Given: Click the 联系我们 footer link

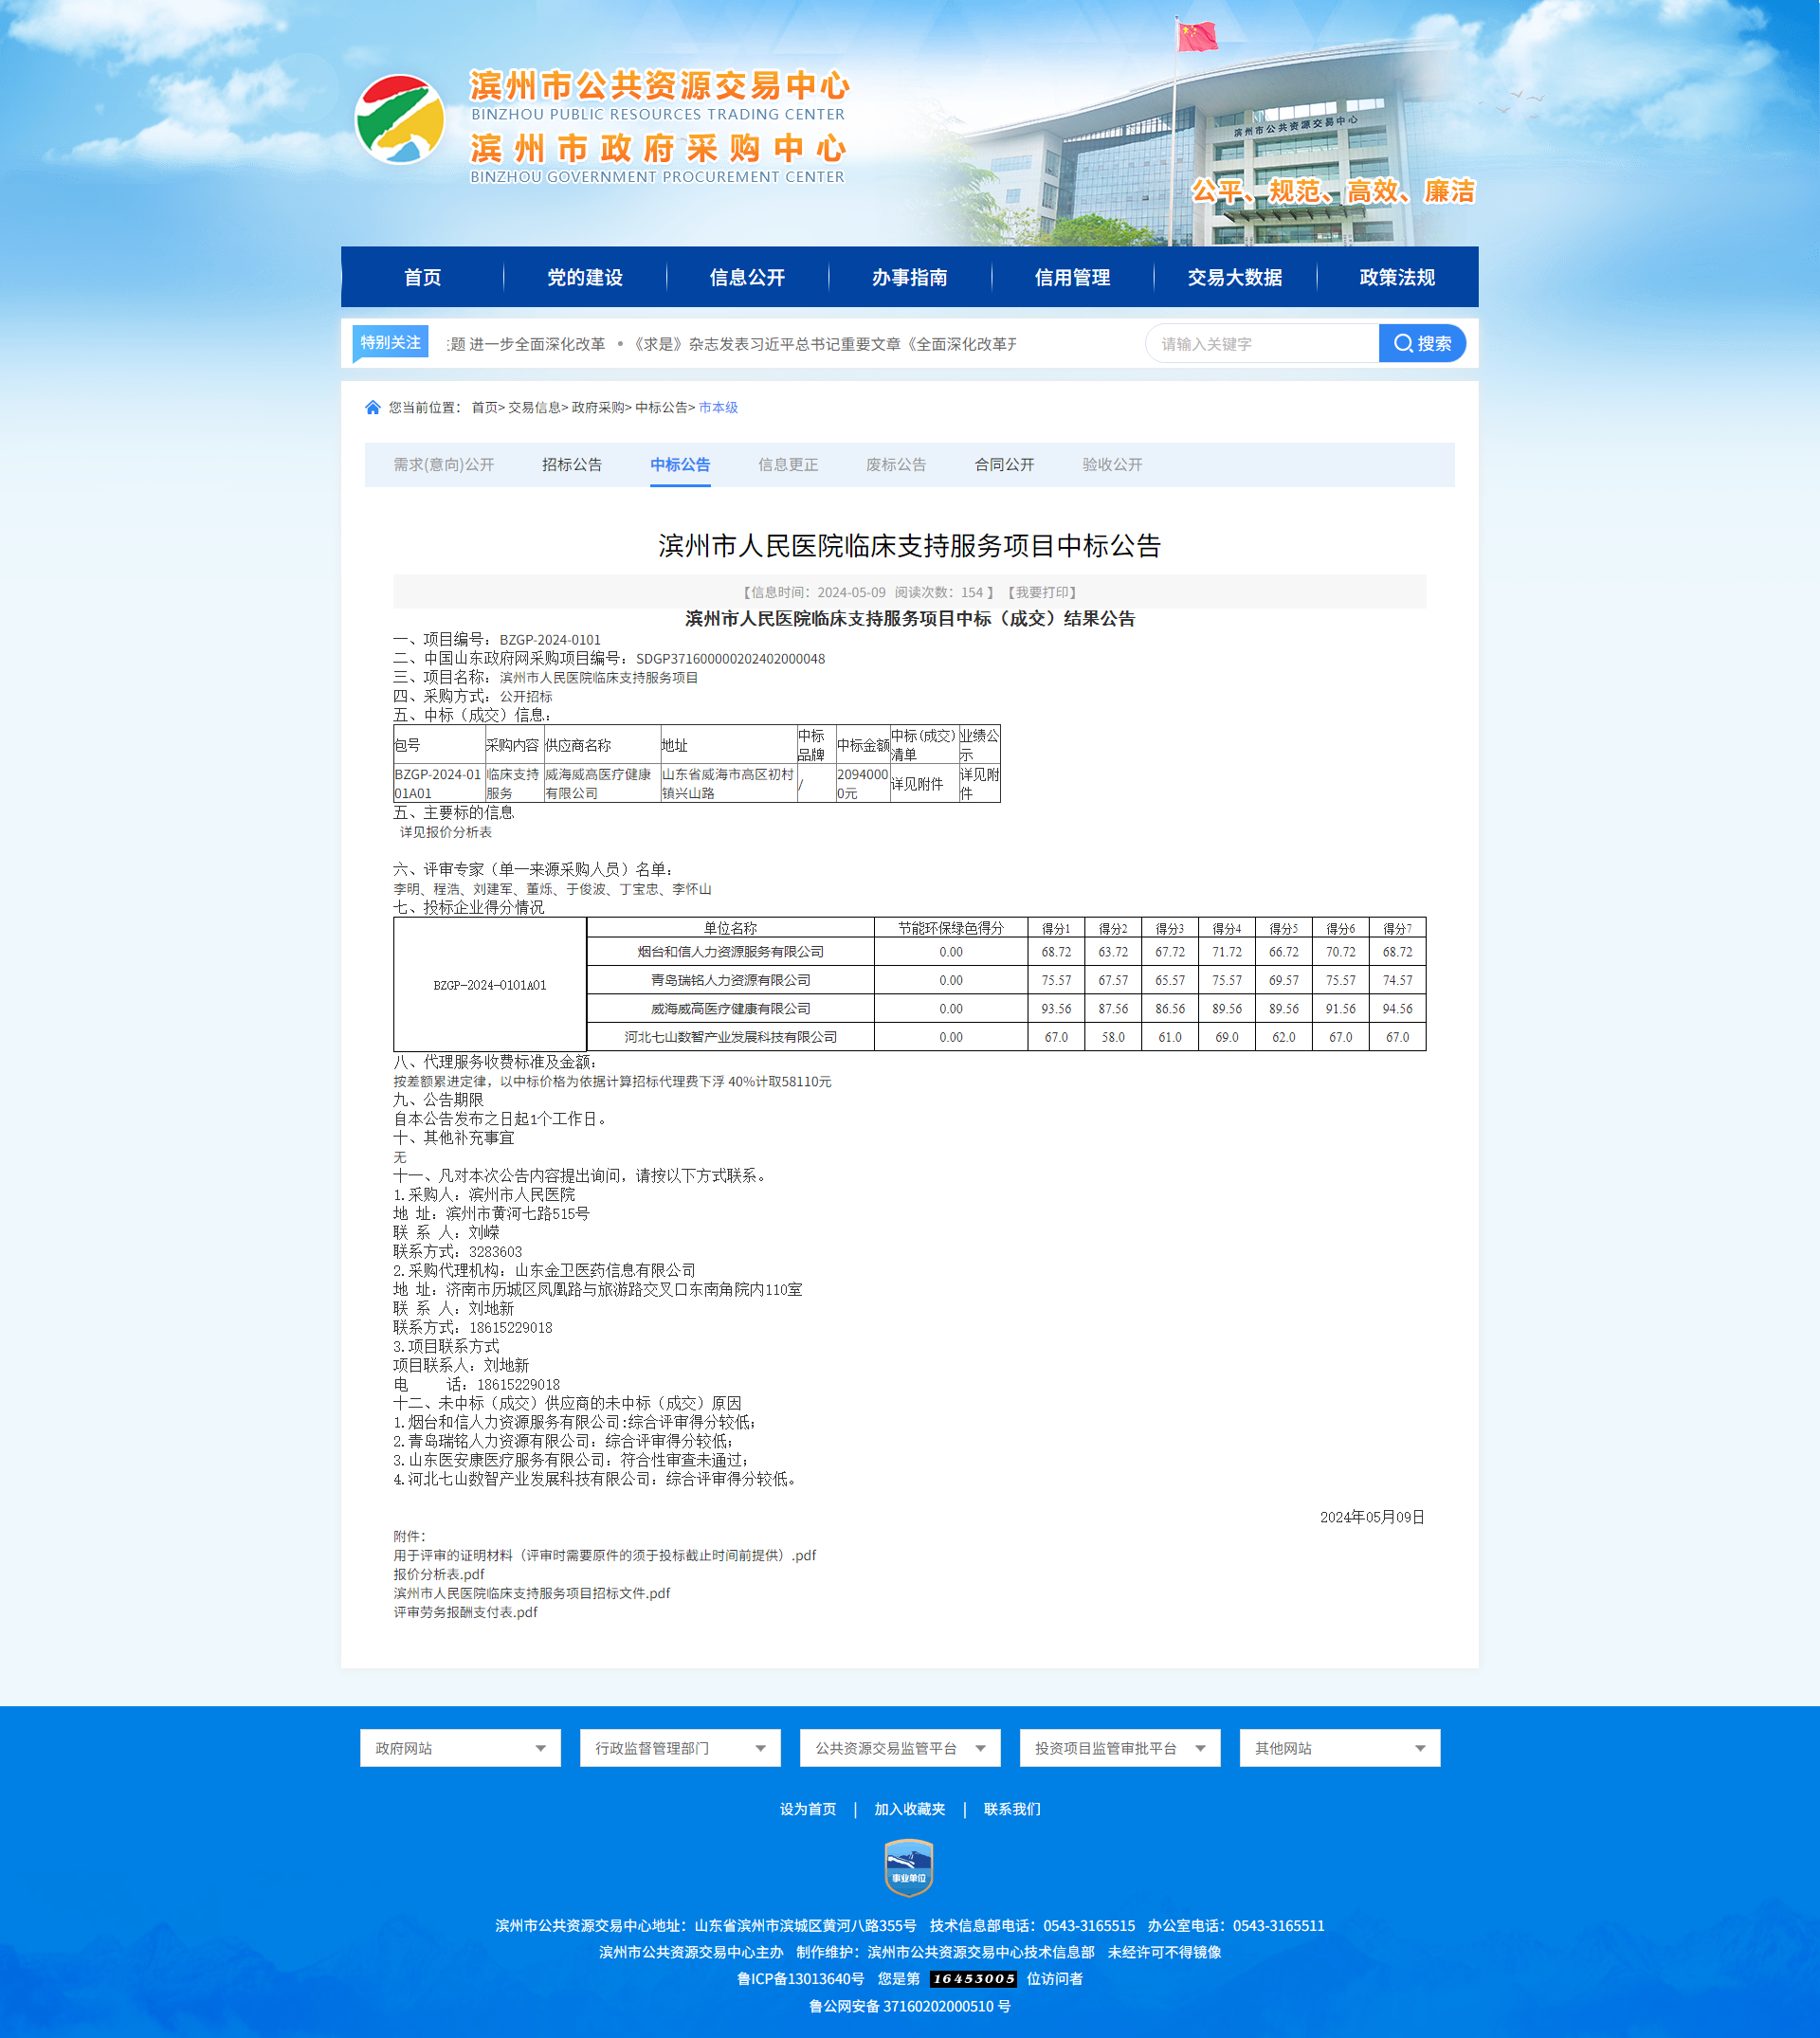Looking at the screenshot, I should [x=1012, y=1809].
